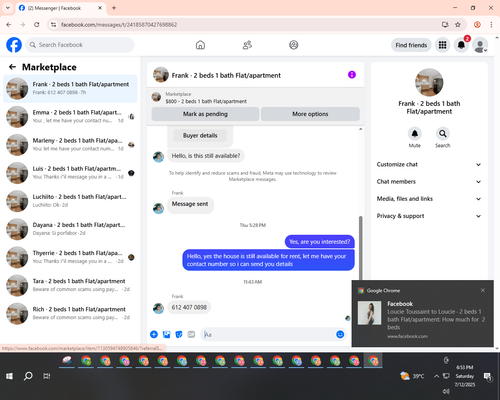Open Luchiito's conversation in list
The height and width of the screenshot is (400, 500).
70,201
